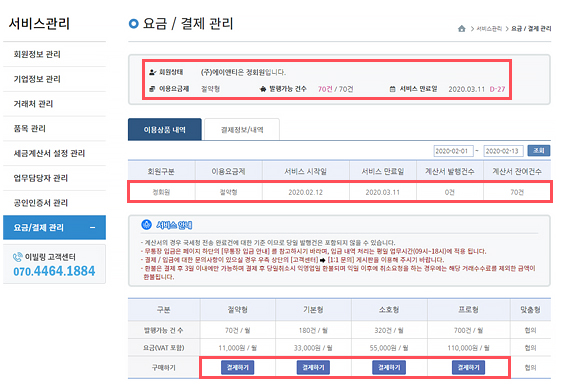The height and width of the screenshot is (390, 563).
Task: Click end date field 2020-02-13
Action: click(503, 151)
